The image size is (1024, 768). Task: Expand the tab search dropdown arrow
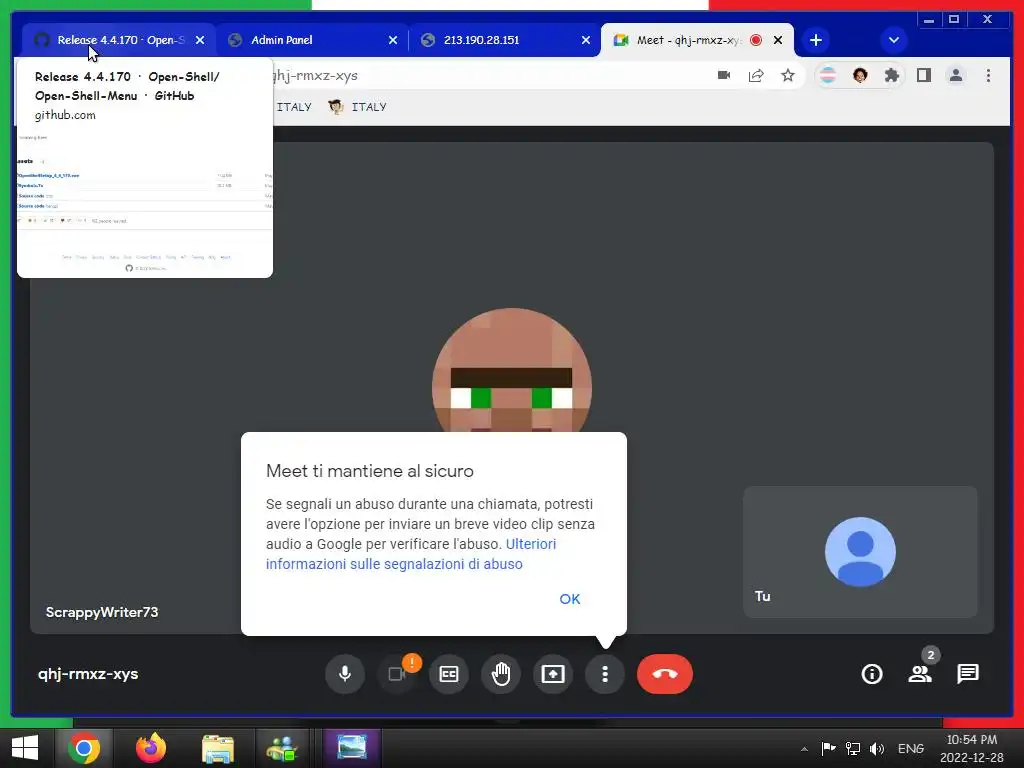[893, 40]
